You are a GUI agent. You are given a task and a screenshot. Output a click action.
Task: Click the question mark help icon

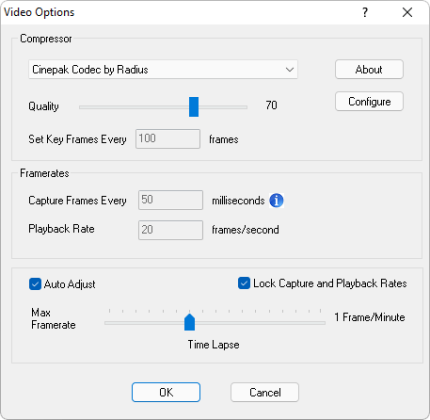tap(365, 13)
